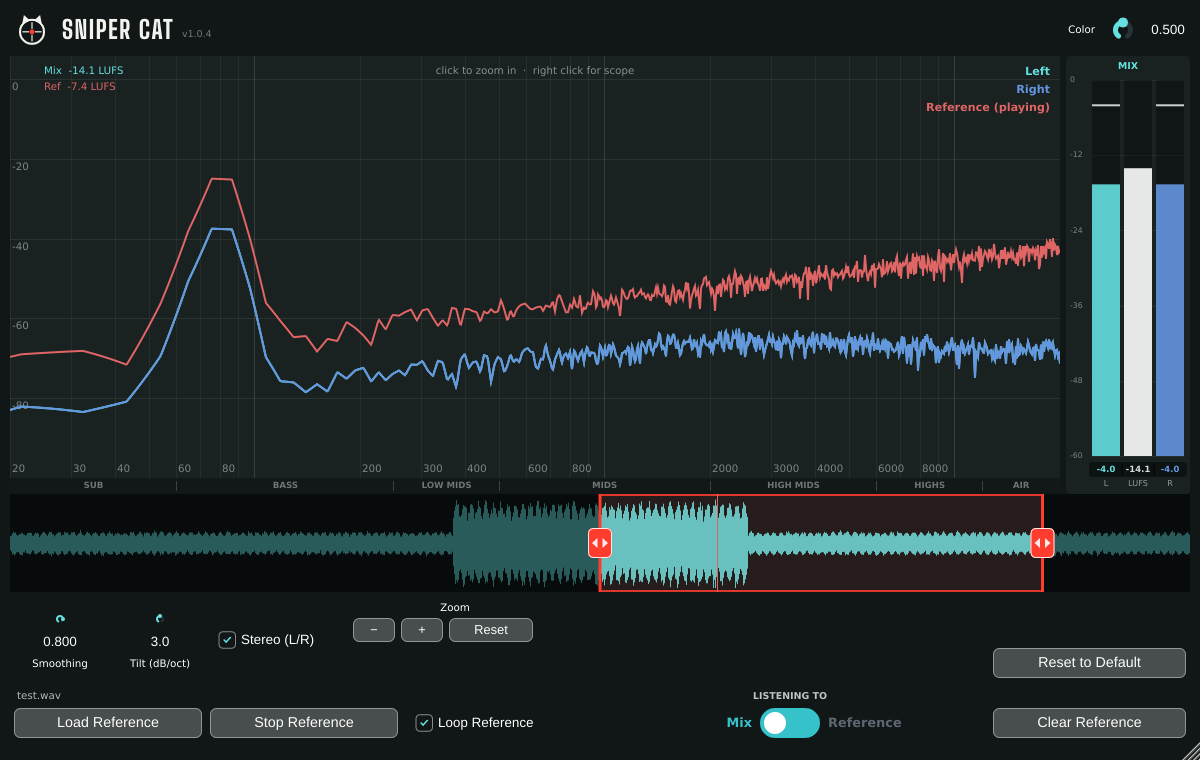Click the left loop region handle
This screenshot has width=1200, height=760.
click(x=599, y=543)
